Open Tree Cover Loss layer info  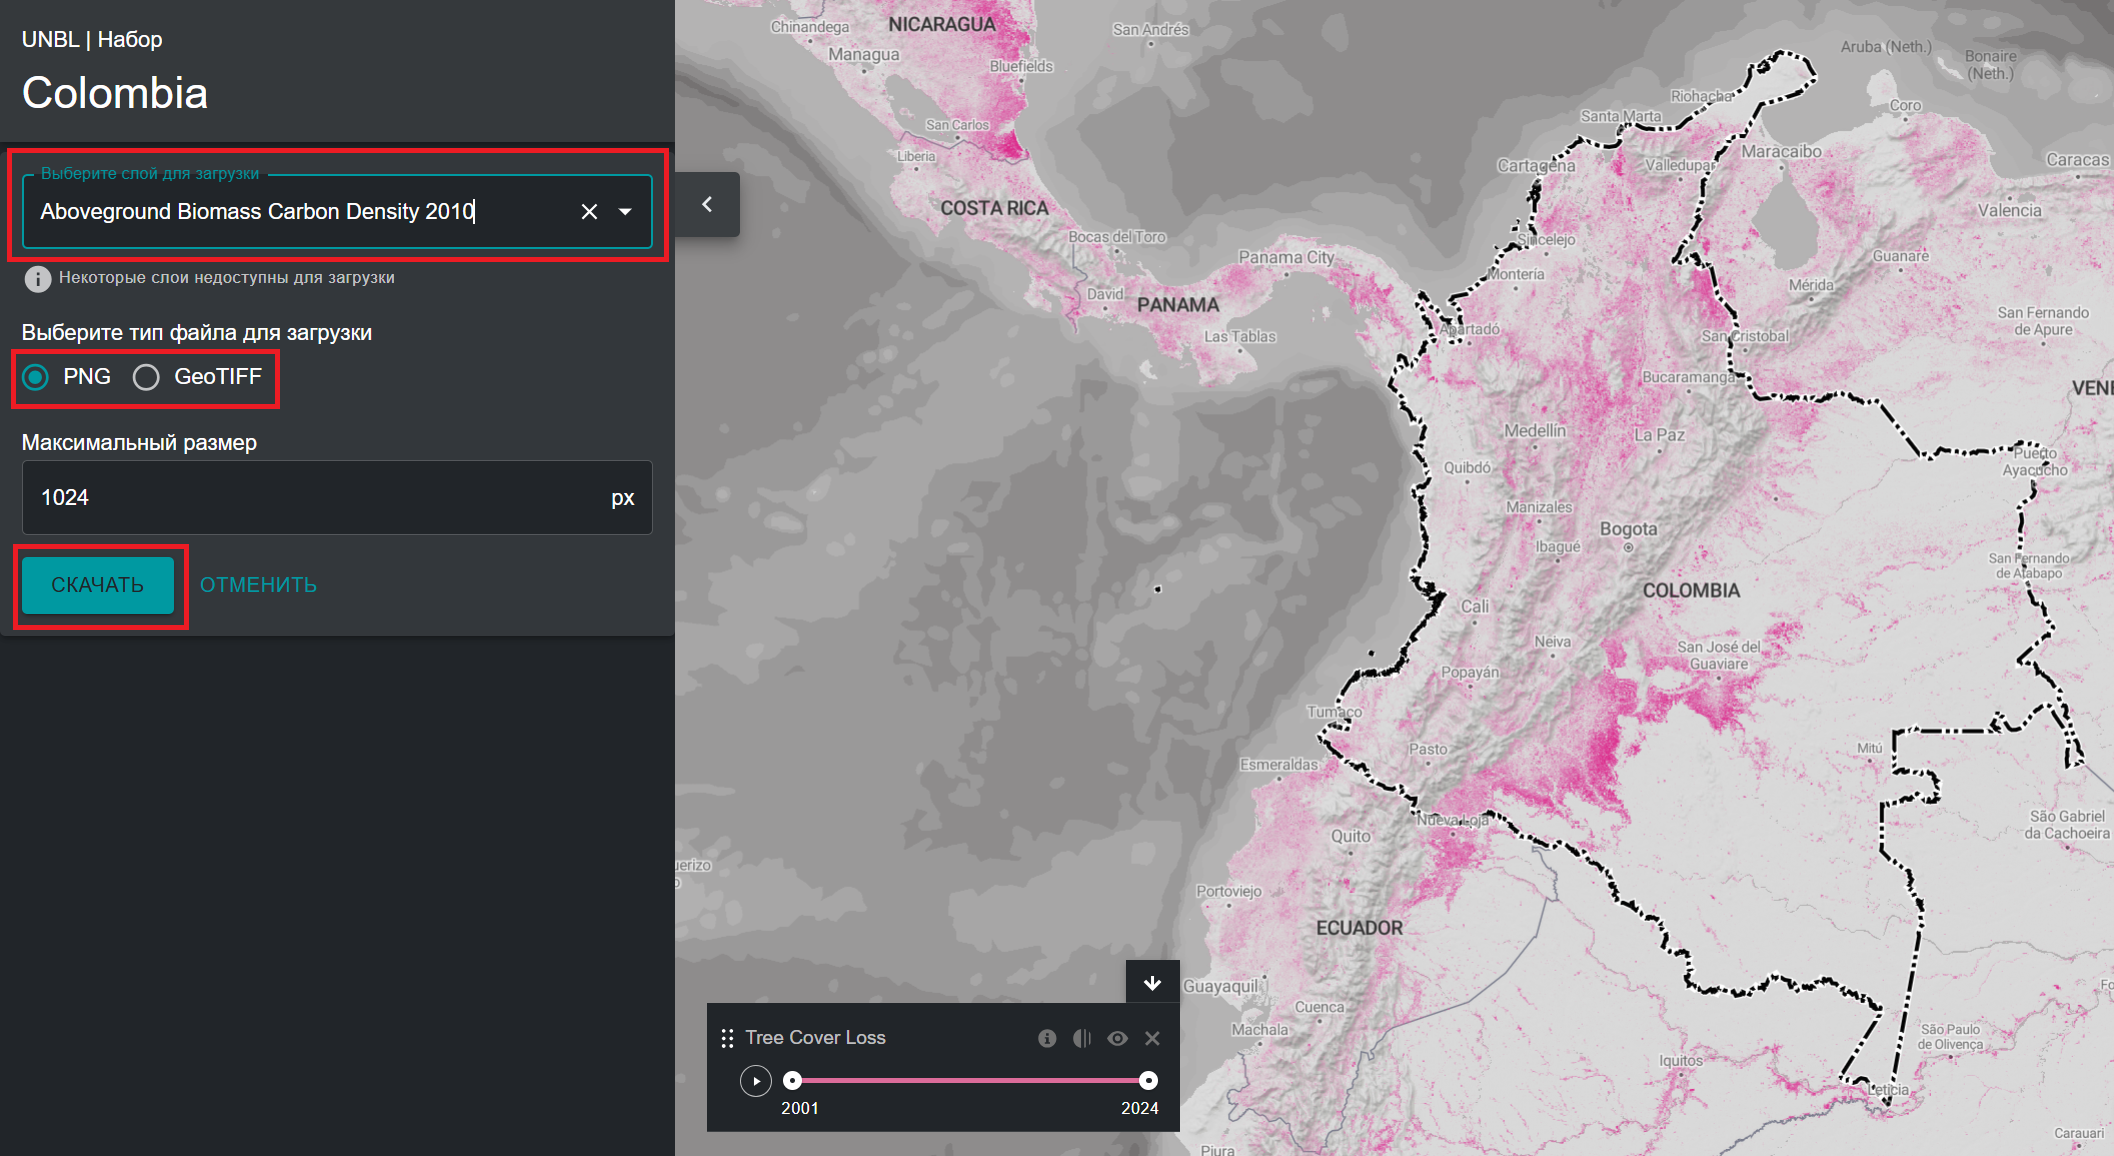coord(1047,1038)
